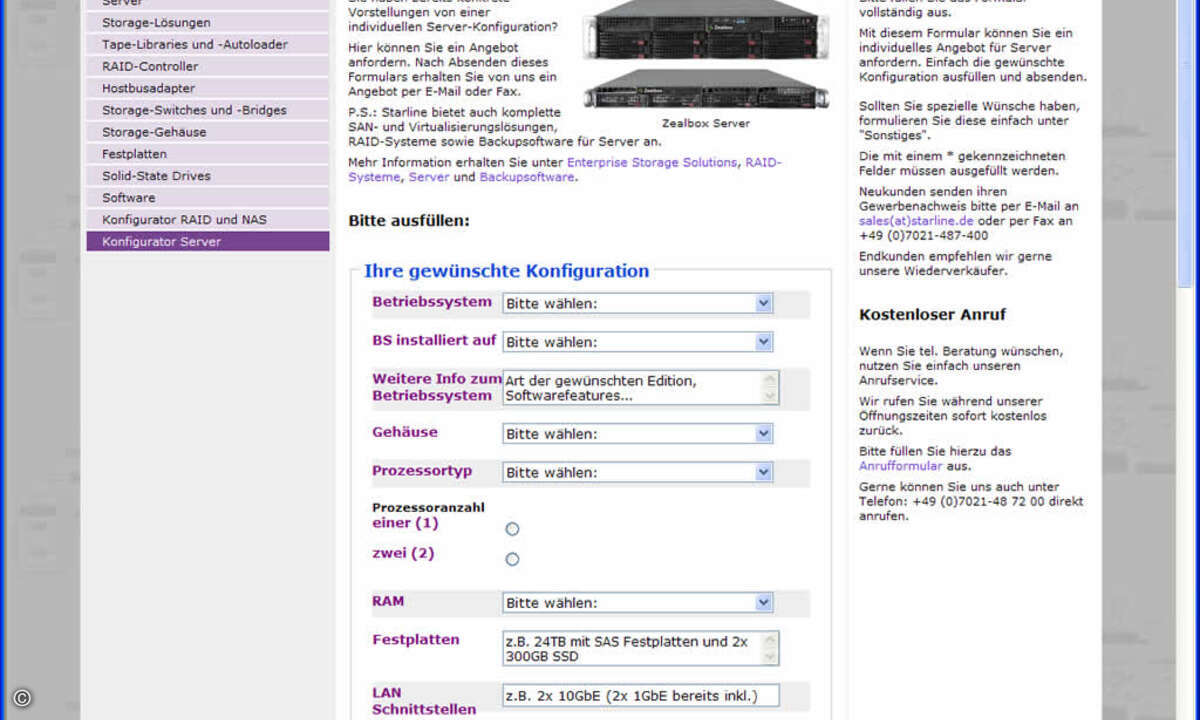The height and width of the screenshot is (720, 1200).
Task: Click the Weitere Info zum Betriebssystem textarea
Action: click(x=632, y=388)
